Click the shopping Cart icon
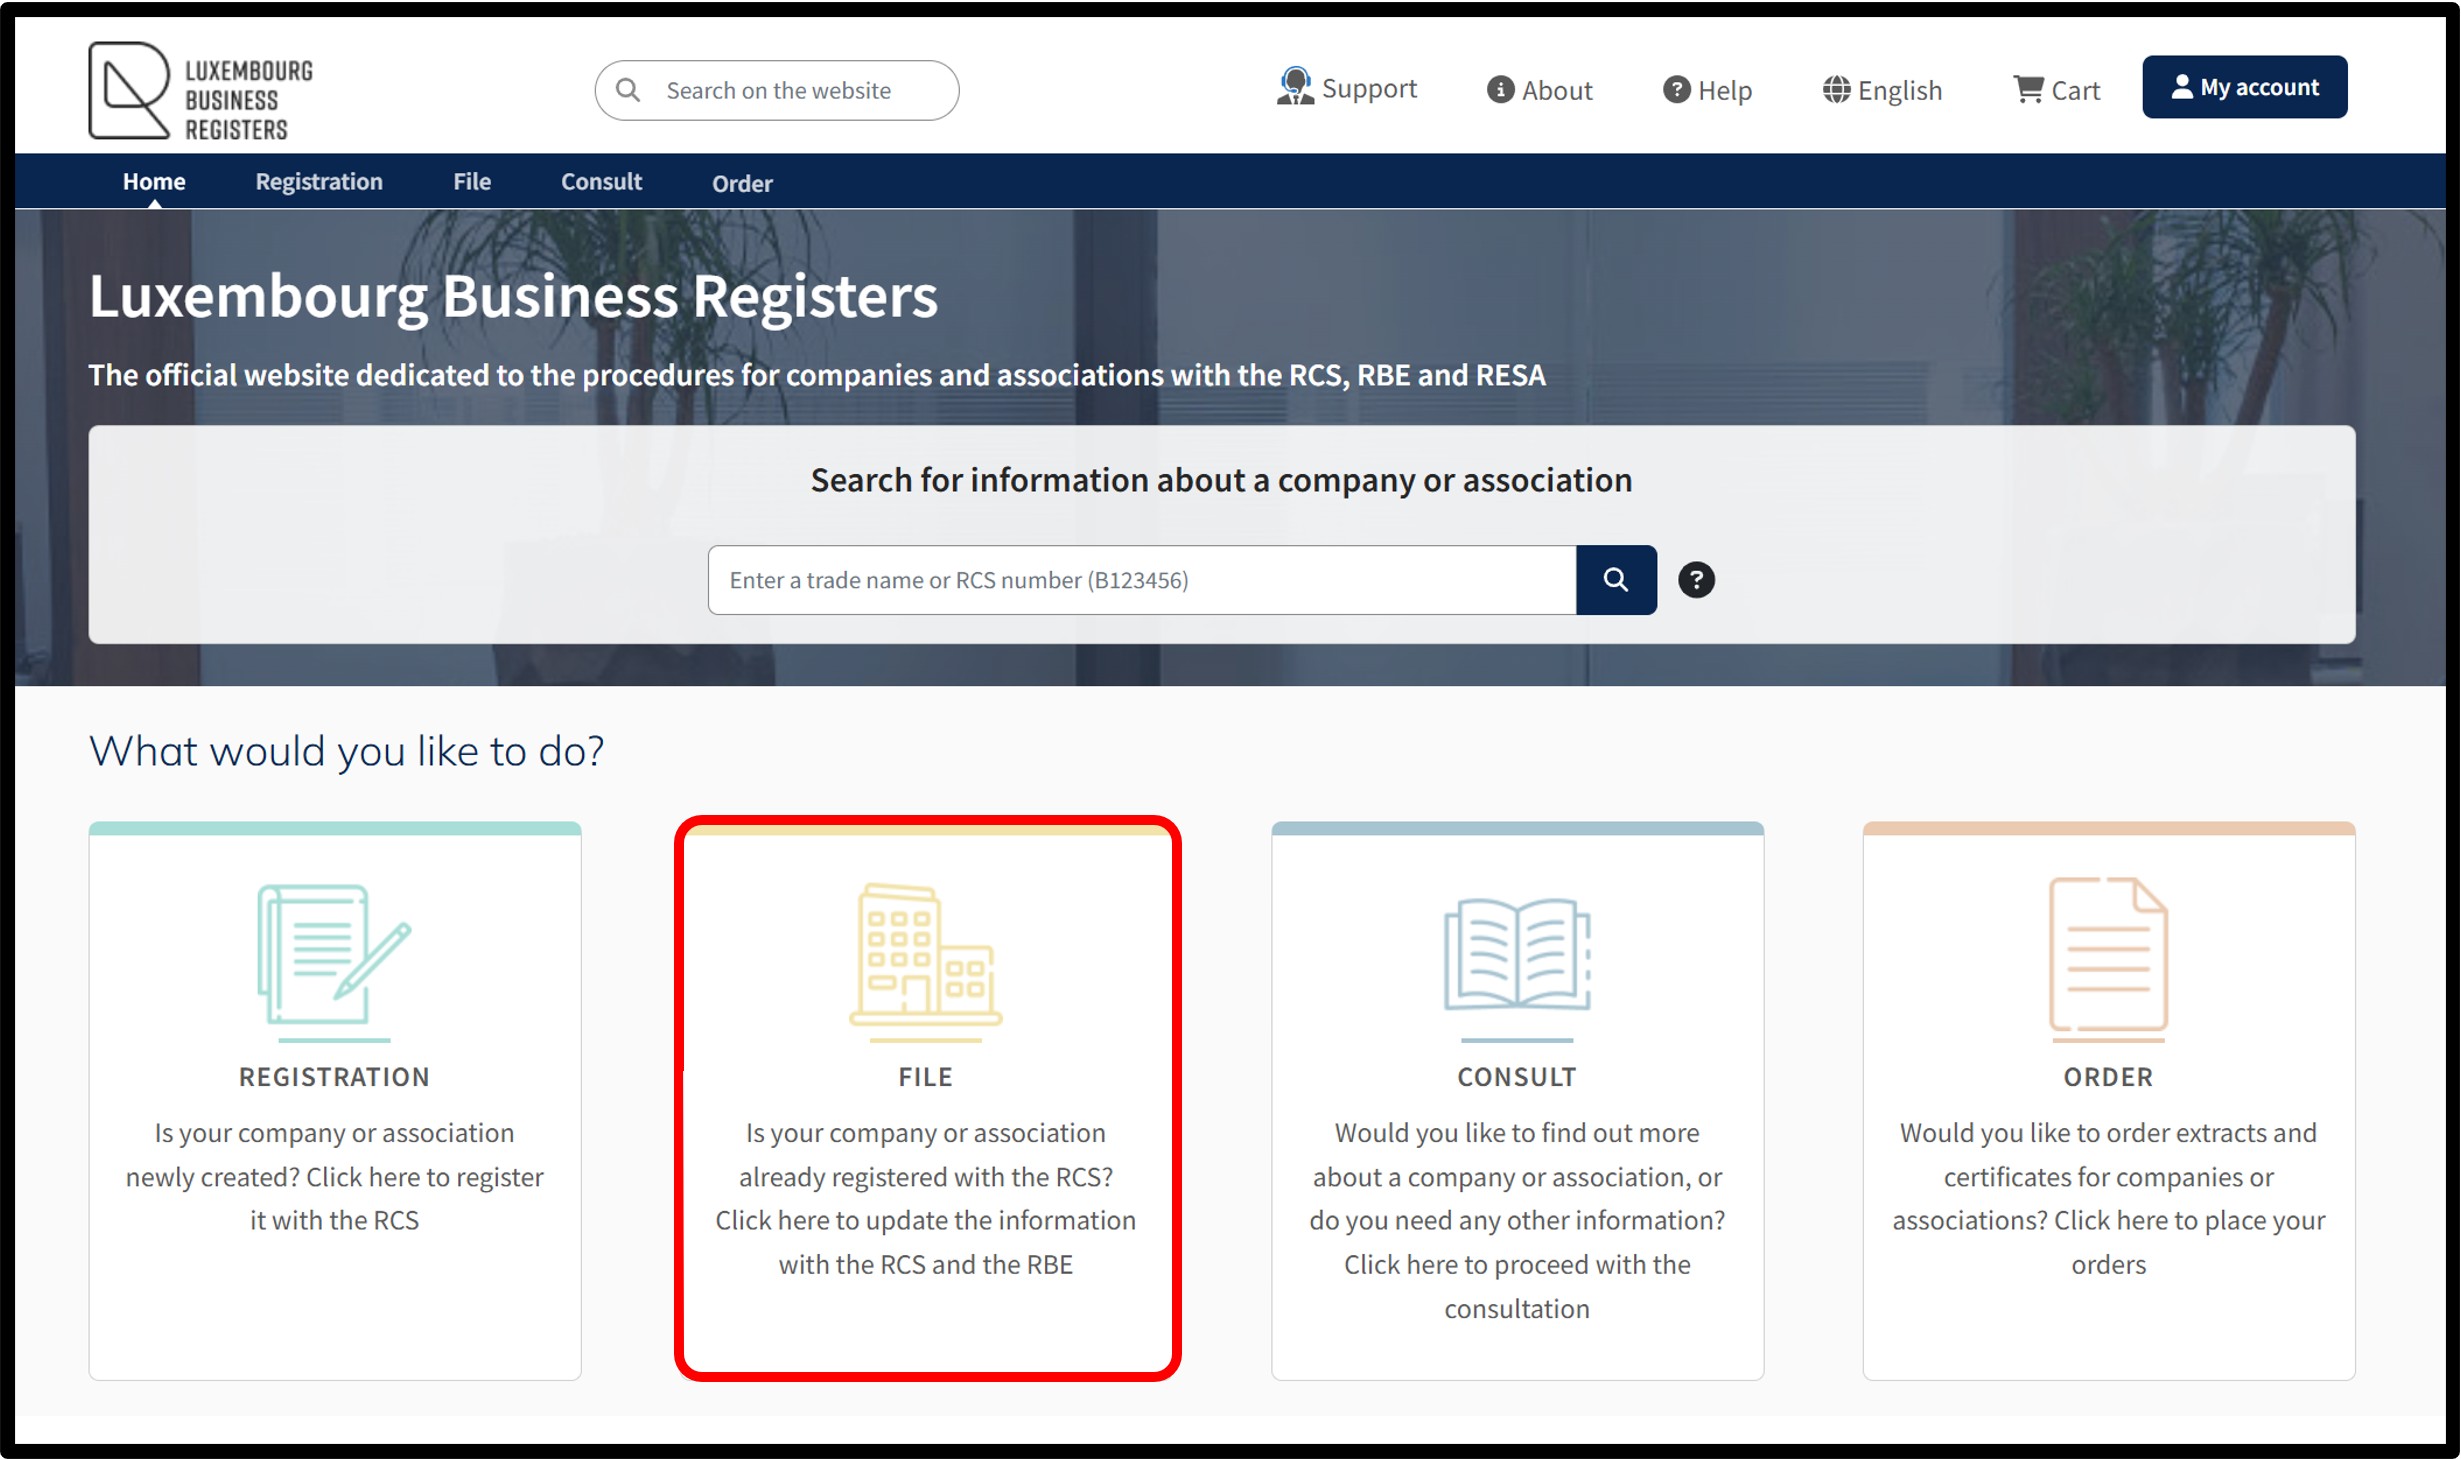Viewport: 2461px width, 1459px height. tap(2028, 90)
